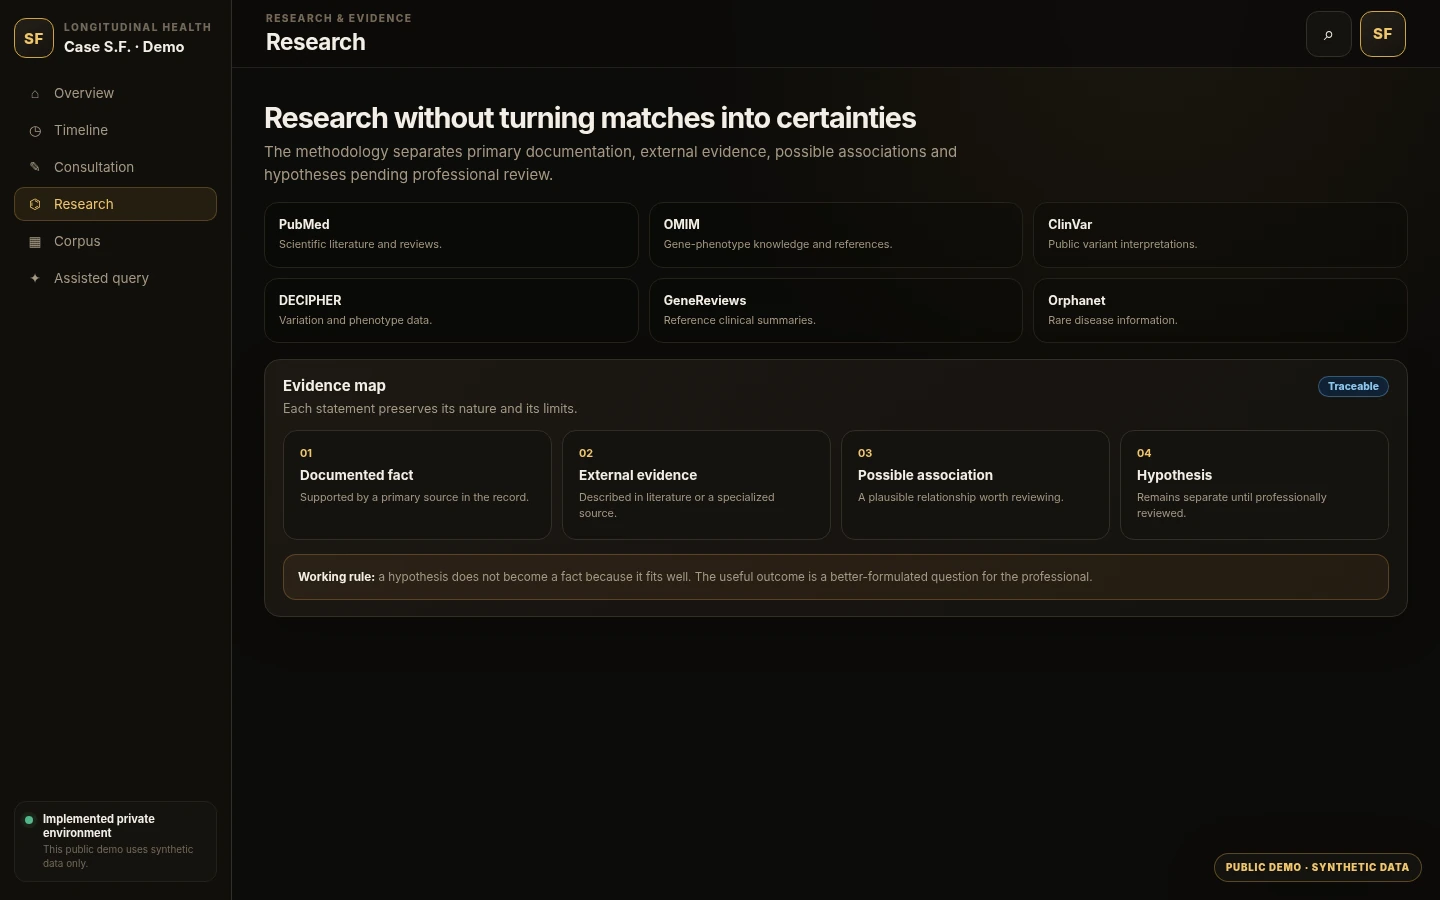Go to the Overview section
Screen dimensions: 1440x900
coord(115,93)
